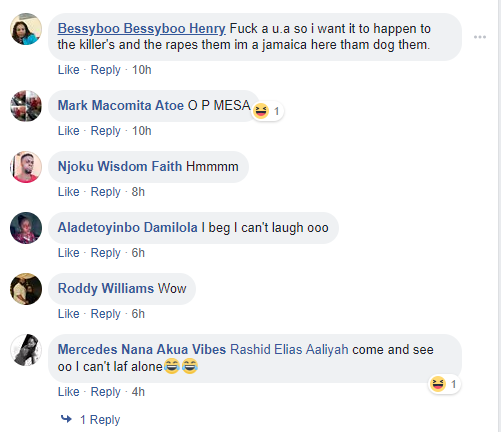
Task: Open Njoku Wisdom Faith's avatar
Action: (26, 167)
